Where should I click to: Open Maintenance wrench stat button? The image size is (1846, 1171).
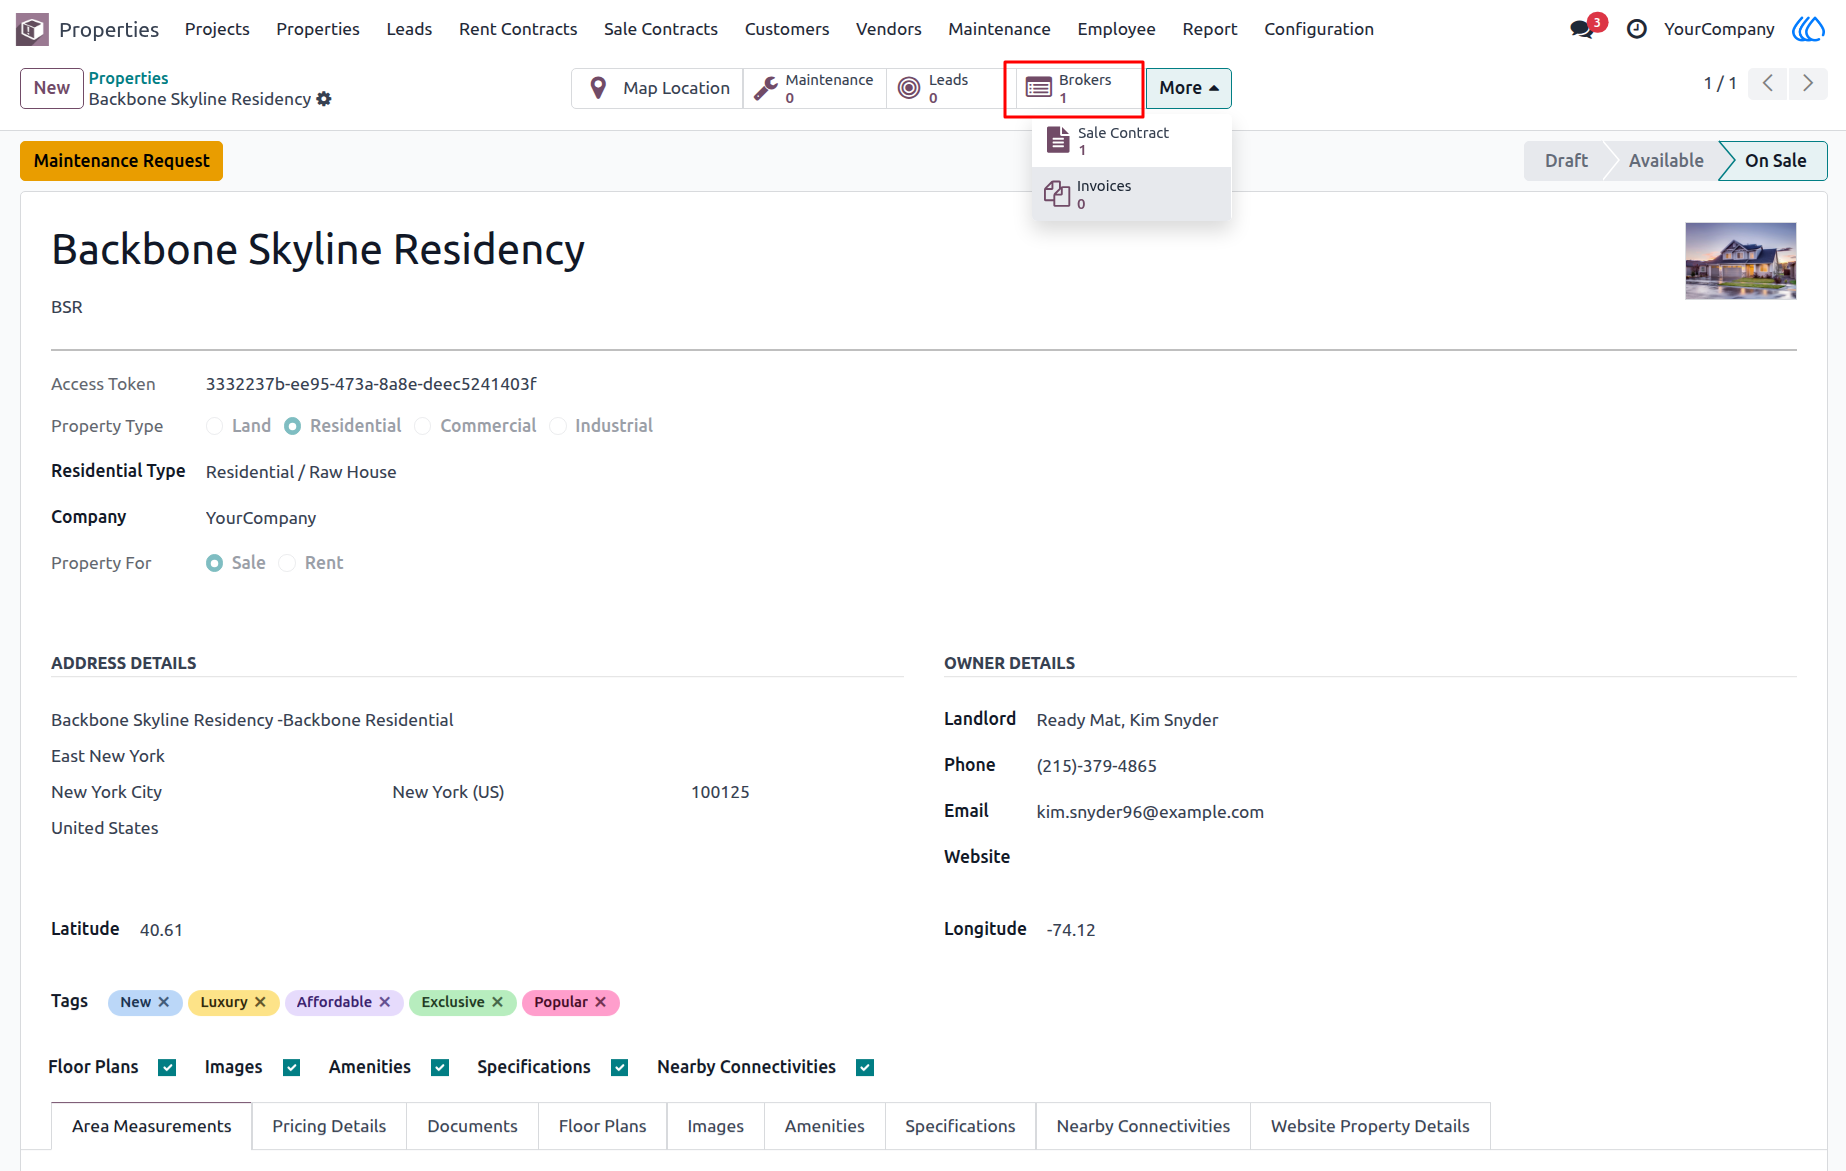click(x=815, y=88)
